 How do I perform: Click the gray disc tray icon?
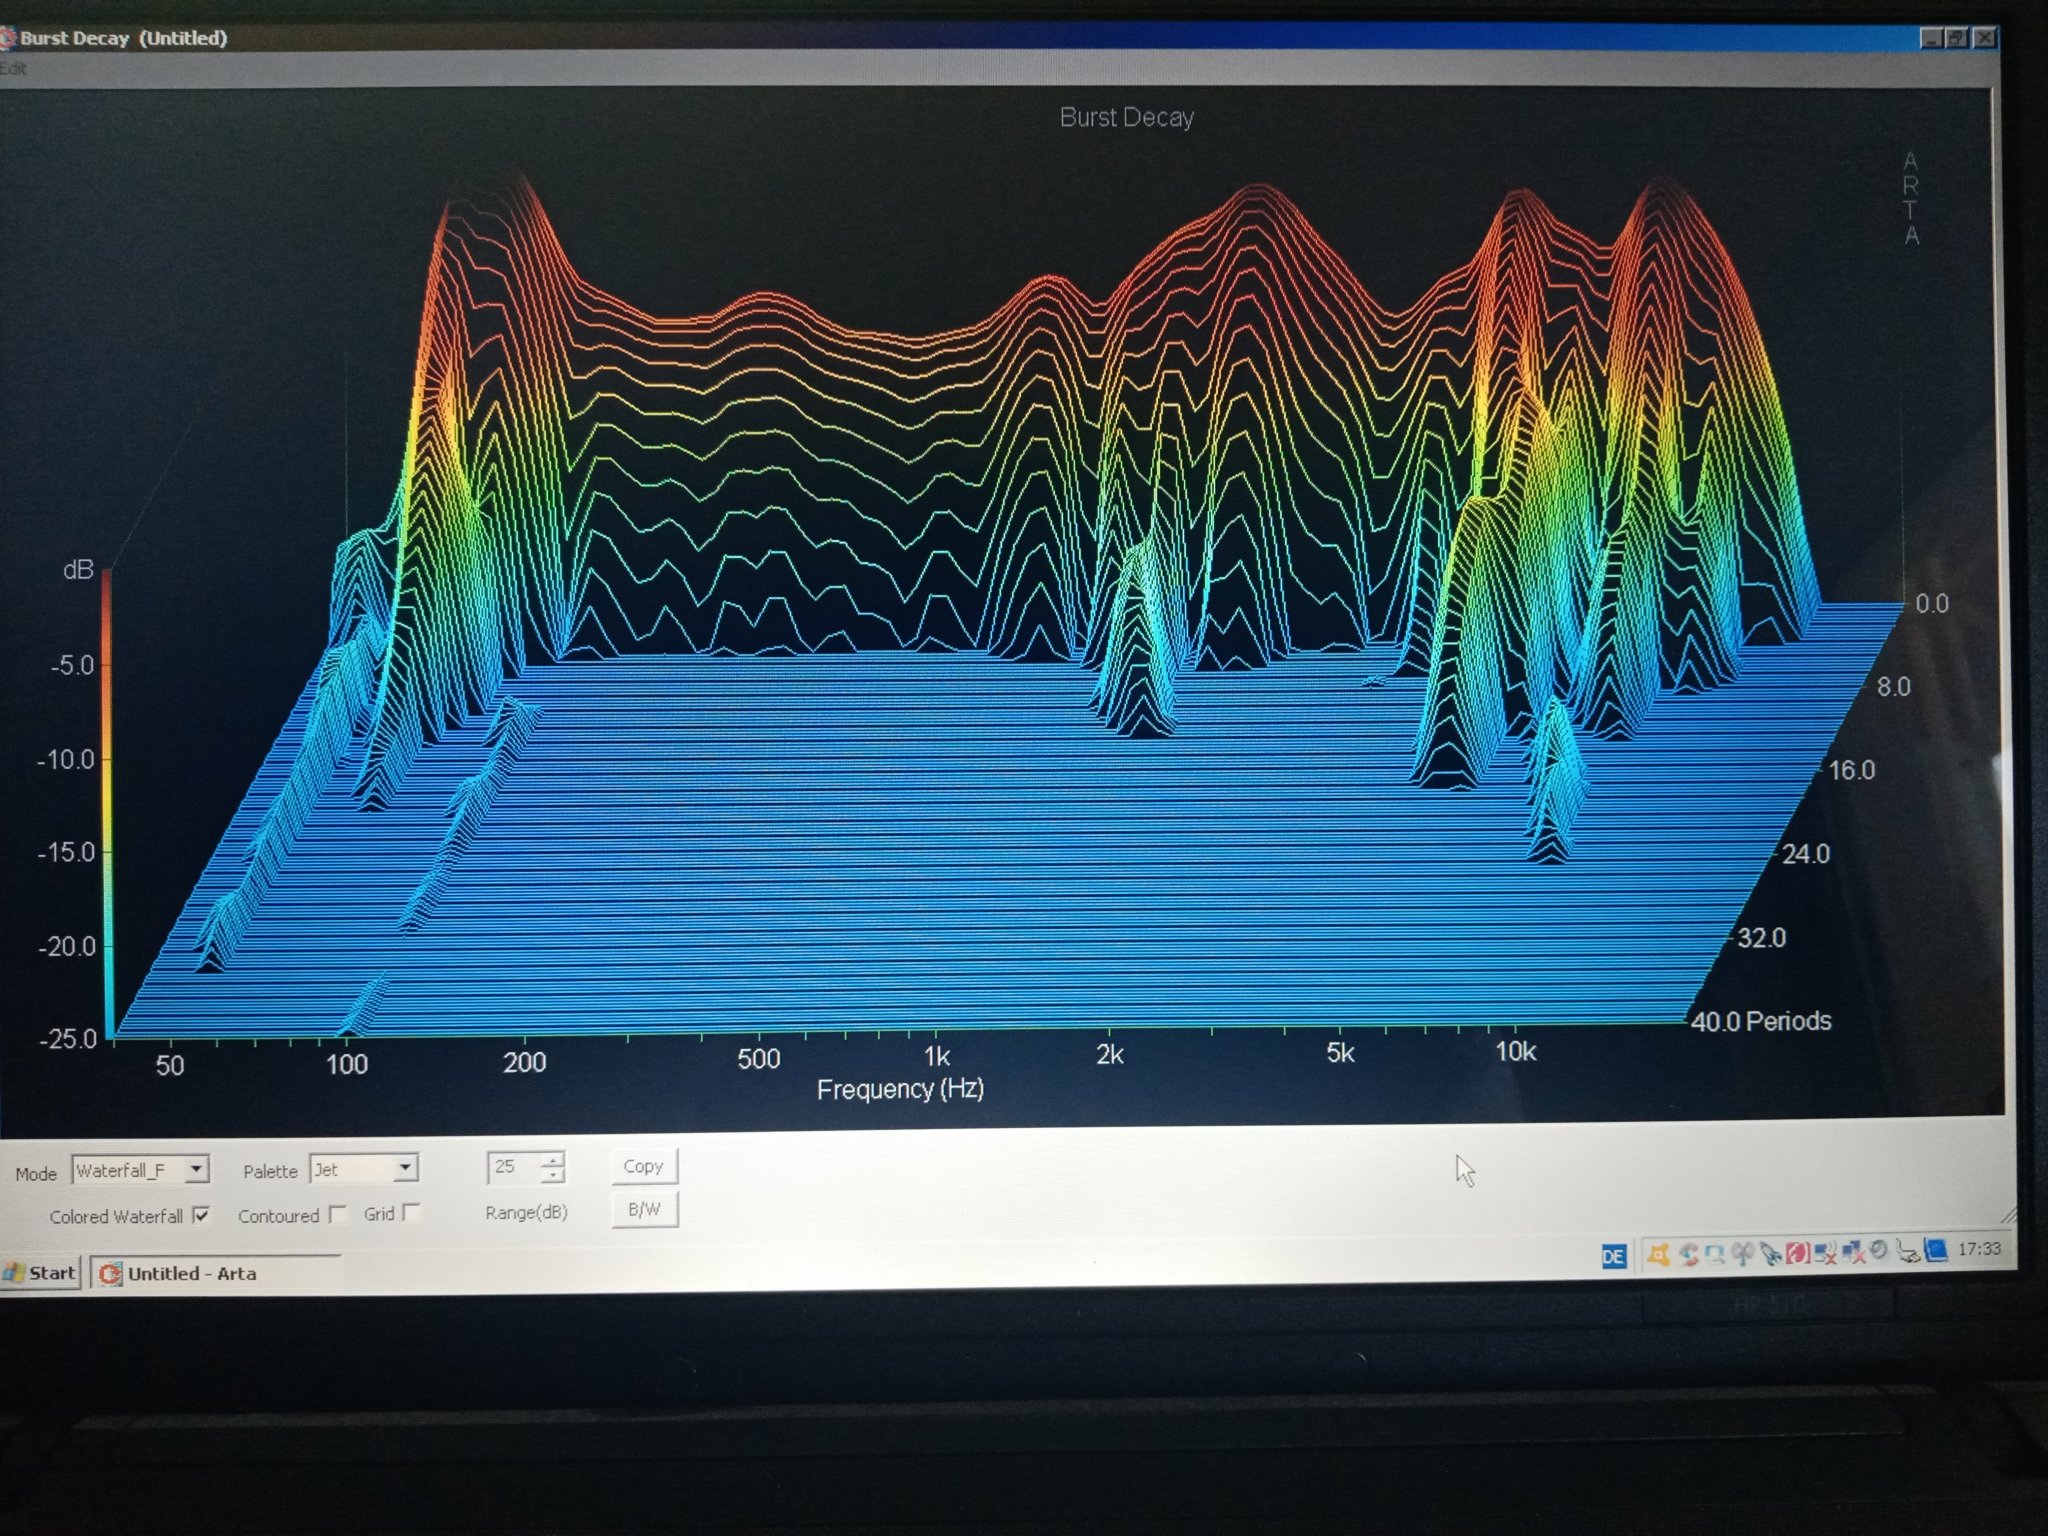tap(1878, 1249)
